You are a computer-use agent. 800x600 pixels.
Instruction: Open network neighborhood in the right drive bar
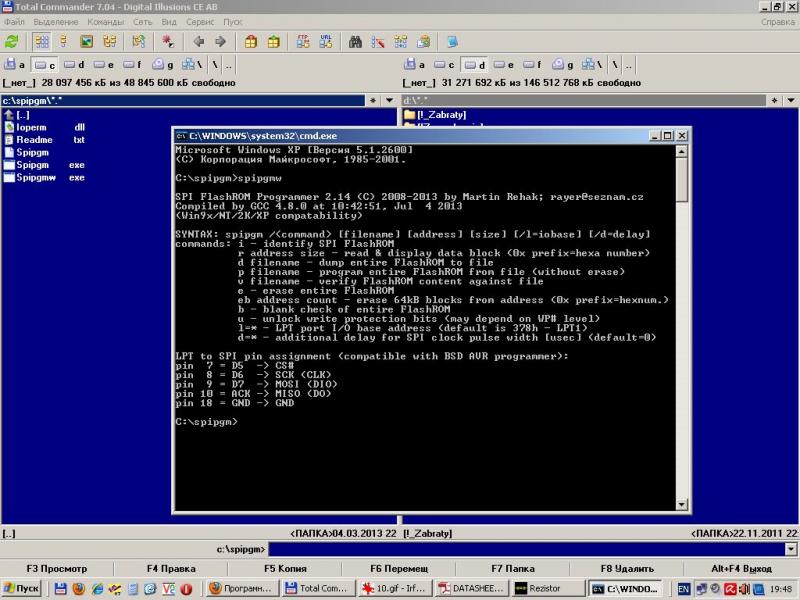coord(592,64)
